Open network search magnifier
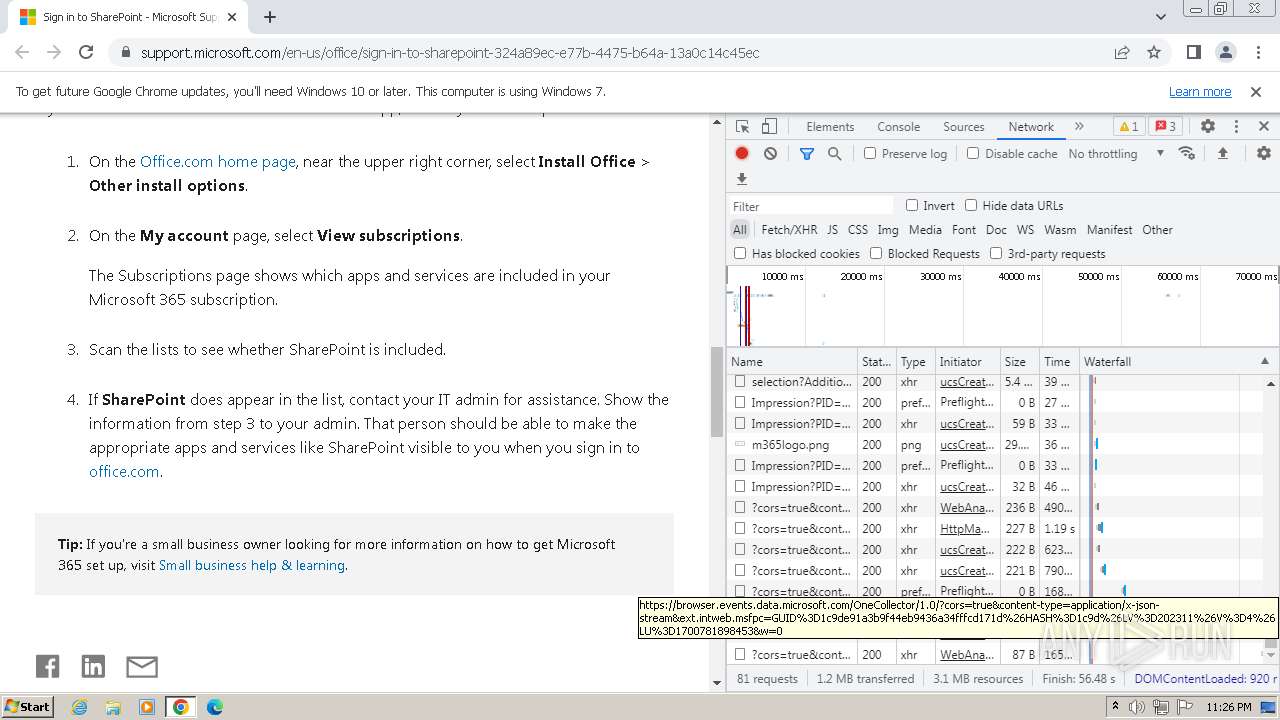This screenshot has height=720, width=1280. (834, 153)
